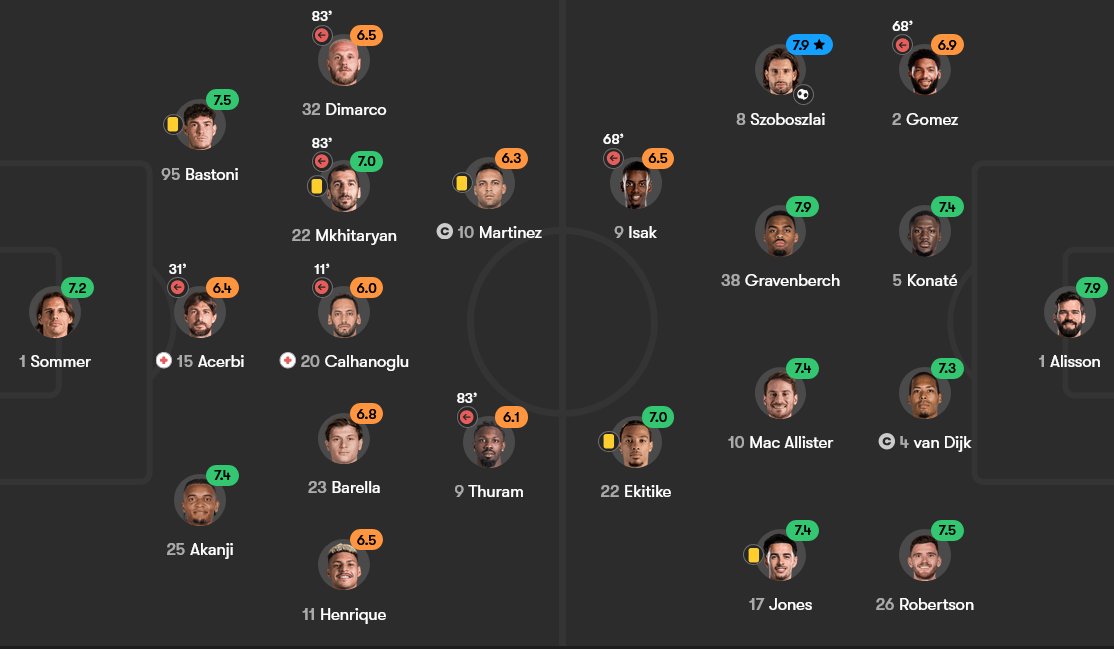Click the injury cross icon beside Acerbi
The height and width of the screenshot is (649, 1114).
(x=164, y=361)
